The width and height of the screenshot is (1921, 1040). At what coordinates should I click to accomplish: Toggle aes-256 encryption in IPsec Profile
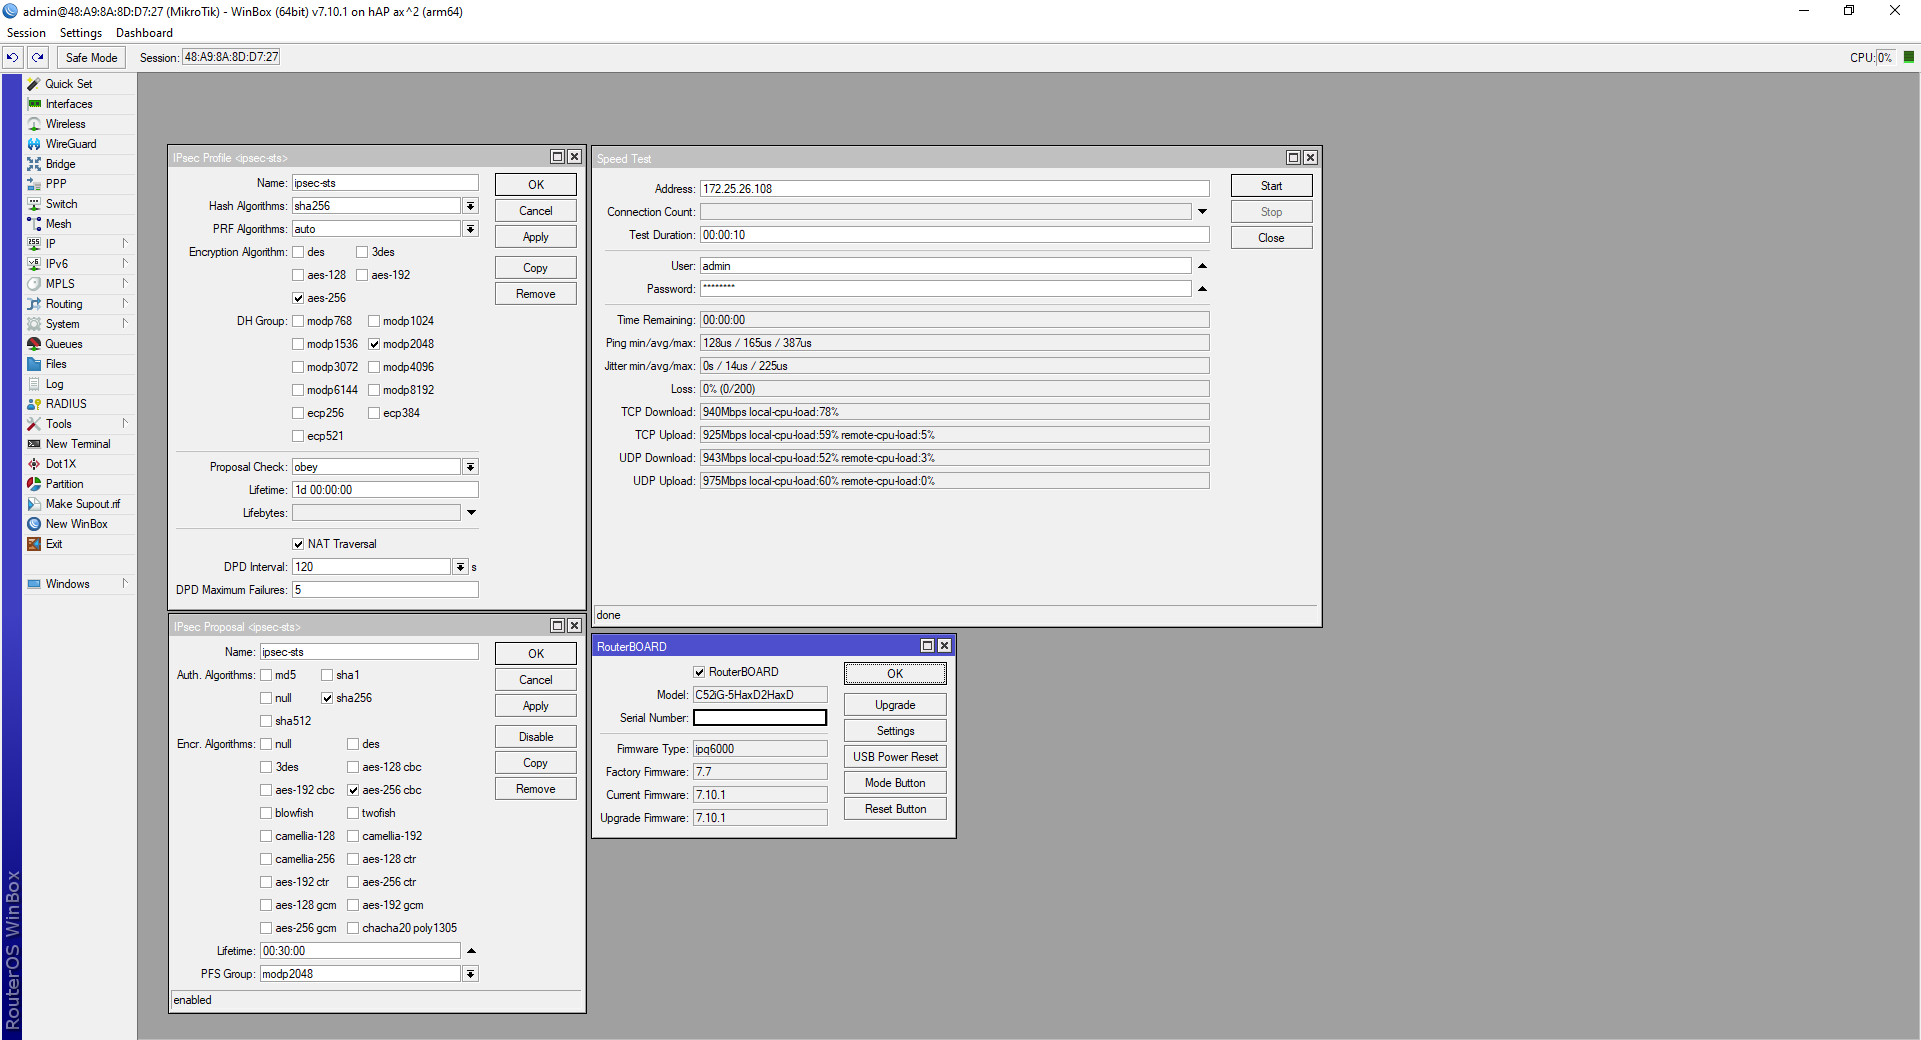pos(298,298)
